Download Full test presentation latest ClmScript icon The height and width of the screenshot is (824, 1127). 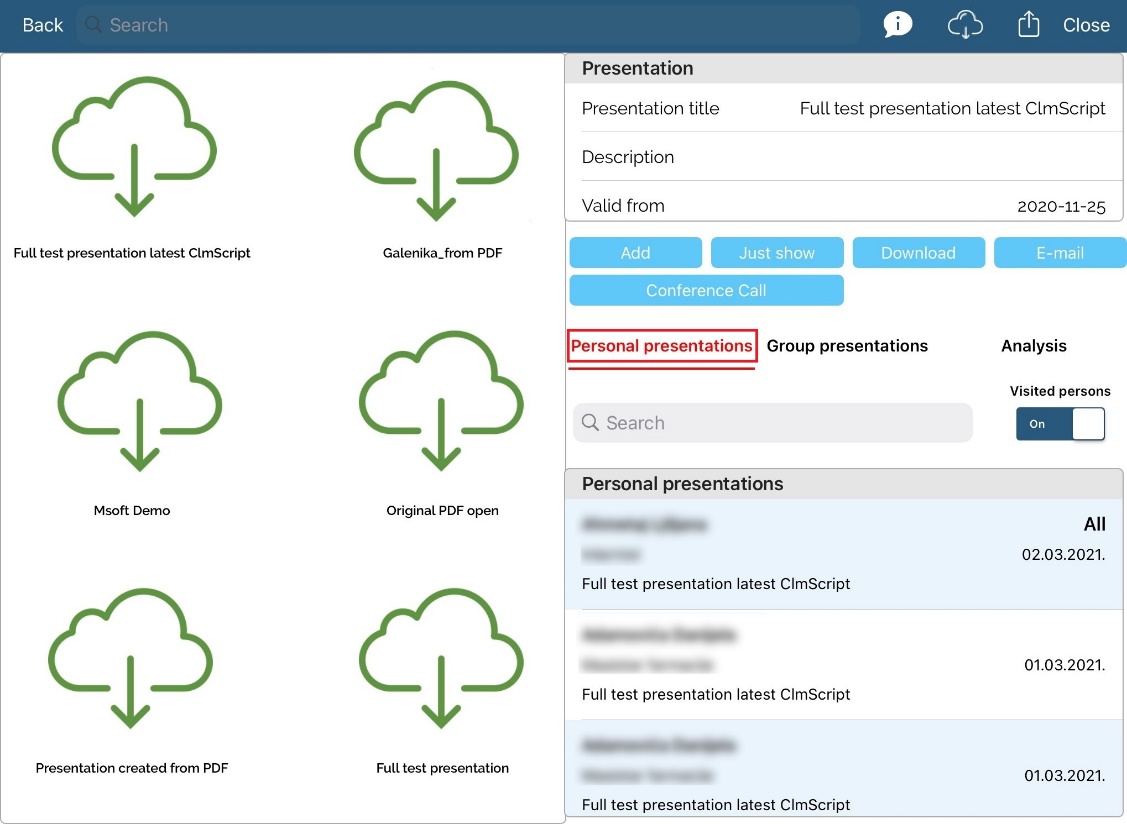coord(134,150)
